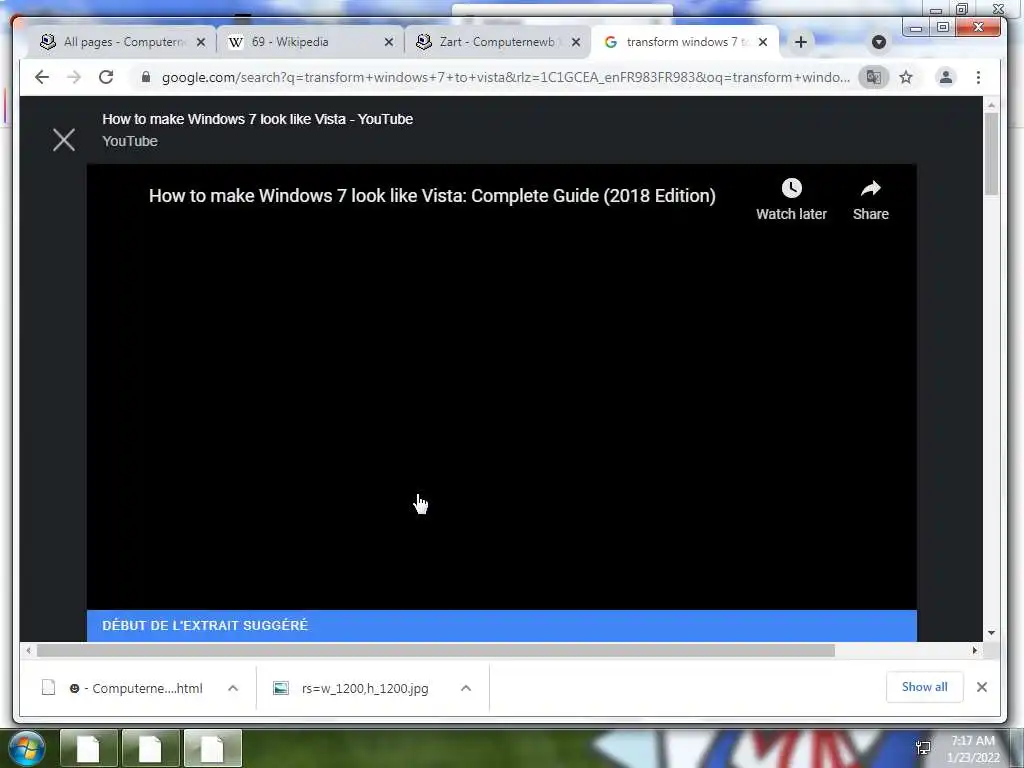Switch to the Zart - Computernewb tab
The height and width of the screenshot is (768, 1024).
pos(496,42)
